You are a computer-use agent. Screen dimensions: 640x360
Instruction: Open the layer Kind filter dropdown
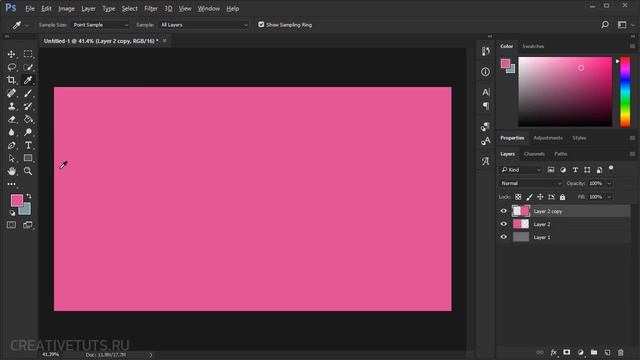click(521, 170)
